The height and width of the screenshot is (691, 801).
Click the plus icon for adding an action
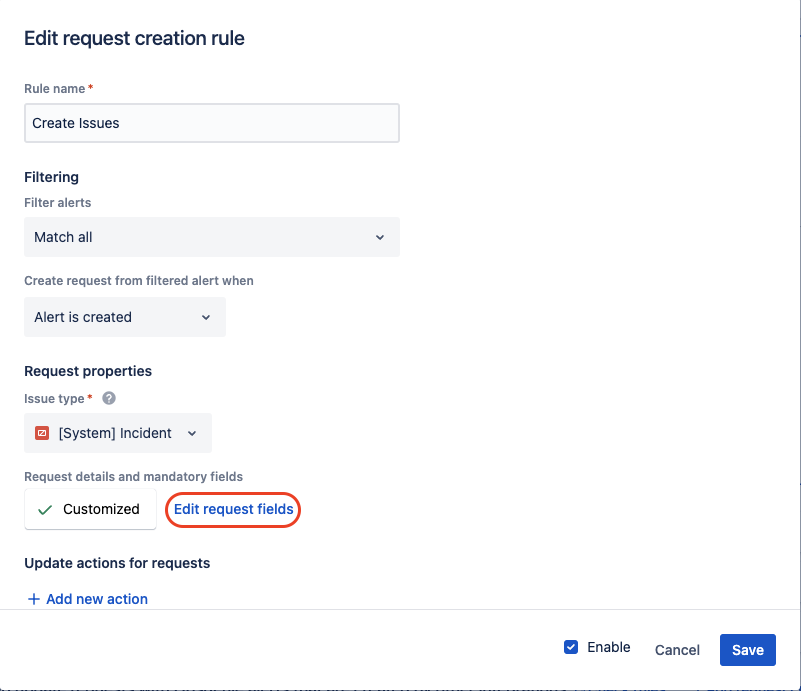click(34, 599)
